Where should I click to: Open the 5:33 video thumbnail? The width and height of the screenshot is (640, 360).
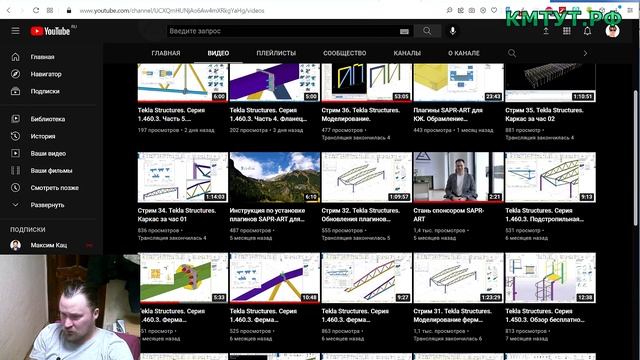pyautogui.click(x=184, y=278)
